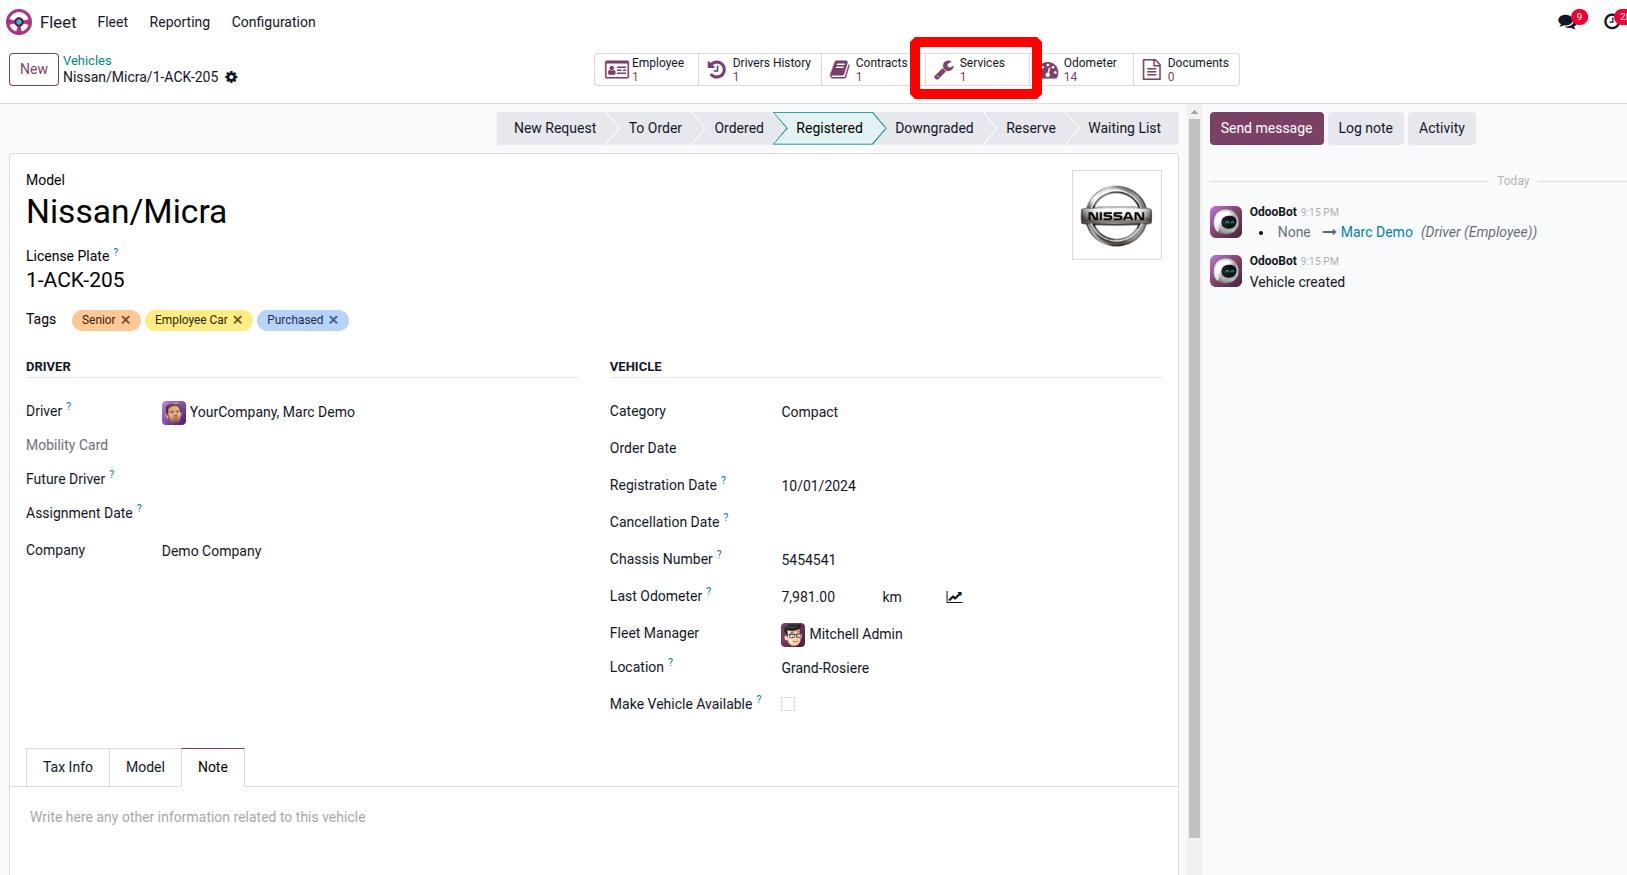The image size is (1627, 875).
Task: Click the gear icon beside Nissan/Micra/1-ACK-205
Action: 231,77
